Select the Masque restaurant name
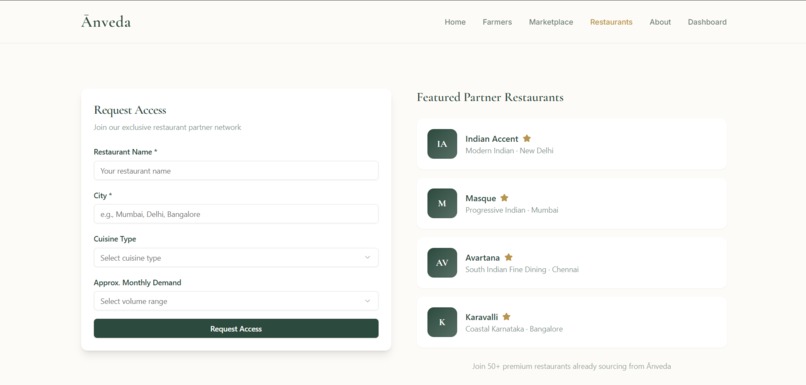Screen dimensions: 806x385 tap(481, 198)
